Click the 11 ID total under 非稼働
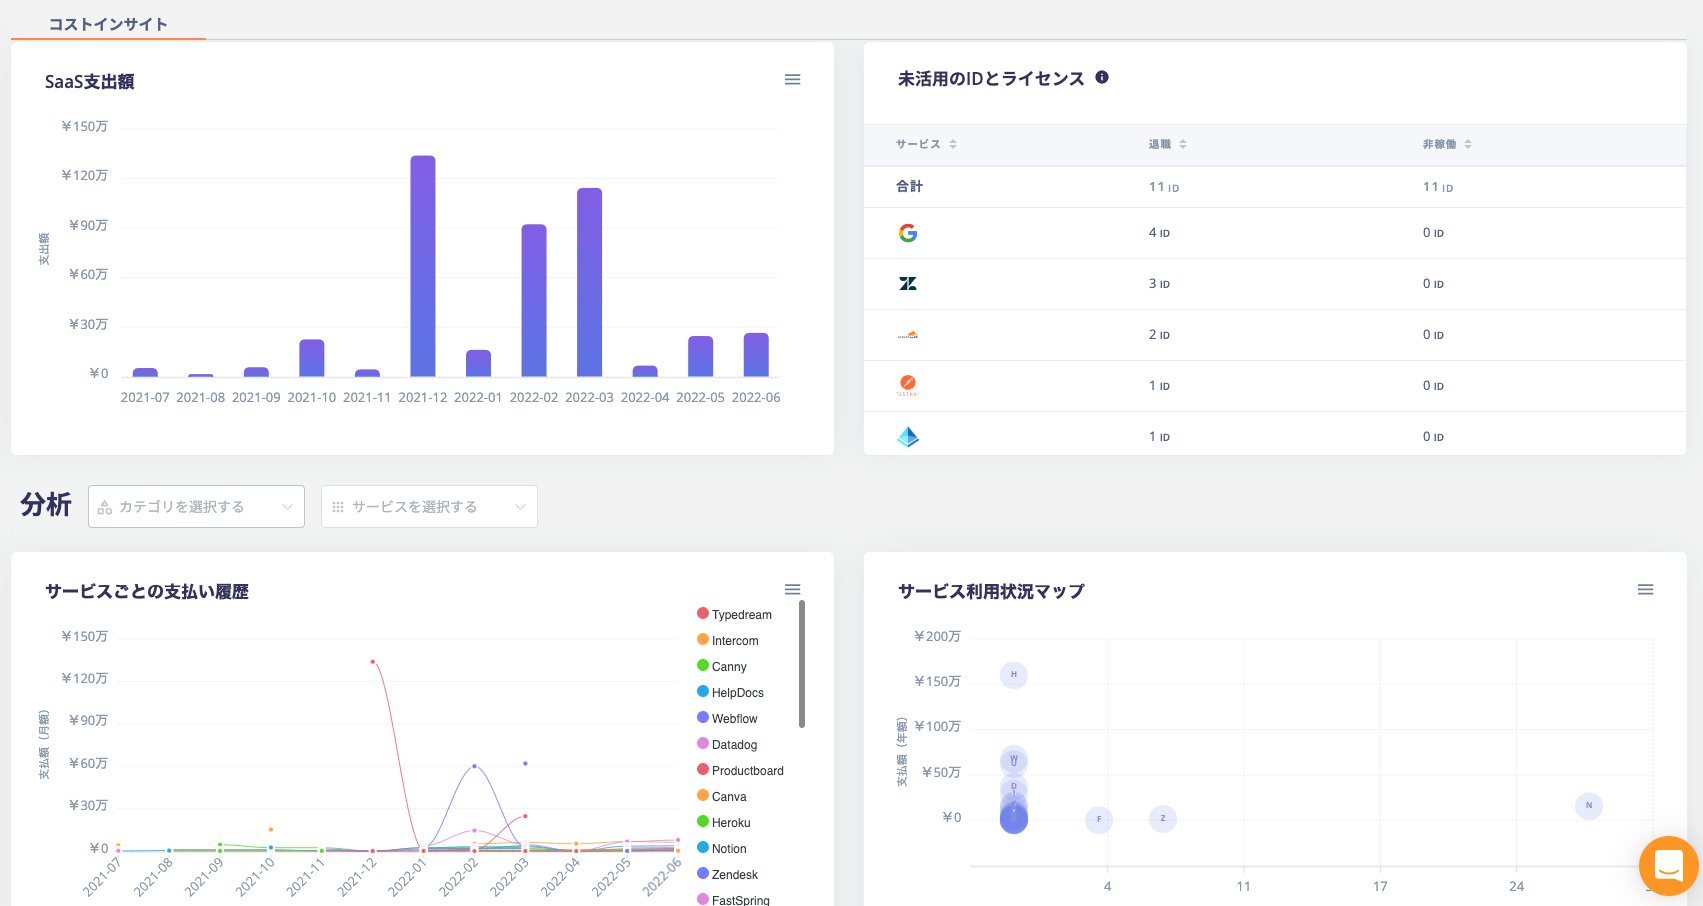Image resolution: width=1703 pixels, height=906 pixels. point(1438,187)
